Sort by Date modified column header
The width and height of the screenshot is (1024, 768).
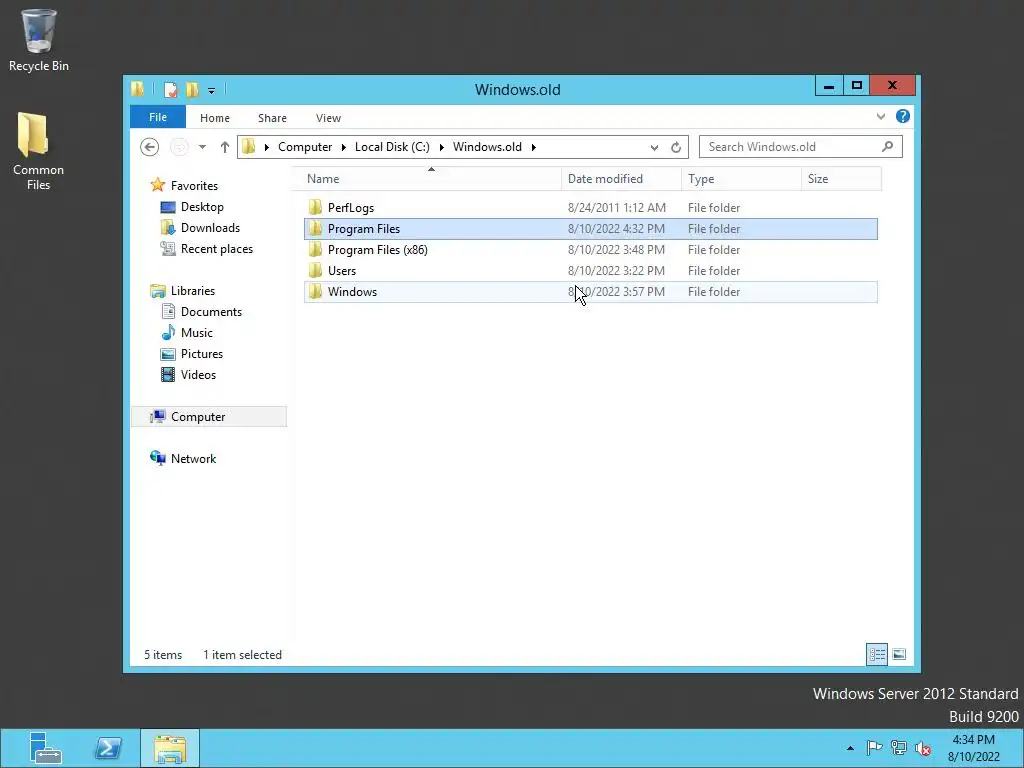point(621,179)
